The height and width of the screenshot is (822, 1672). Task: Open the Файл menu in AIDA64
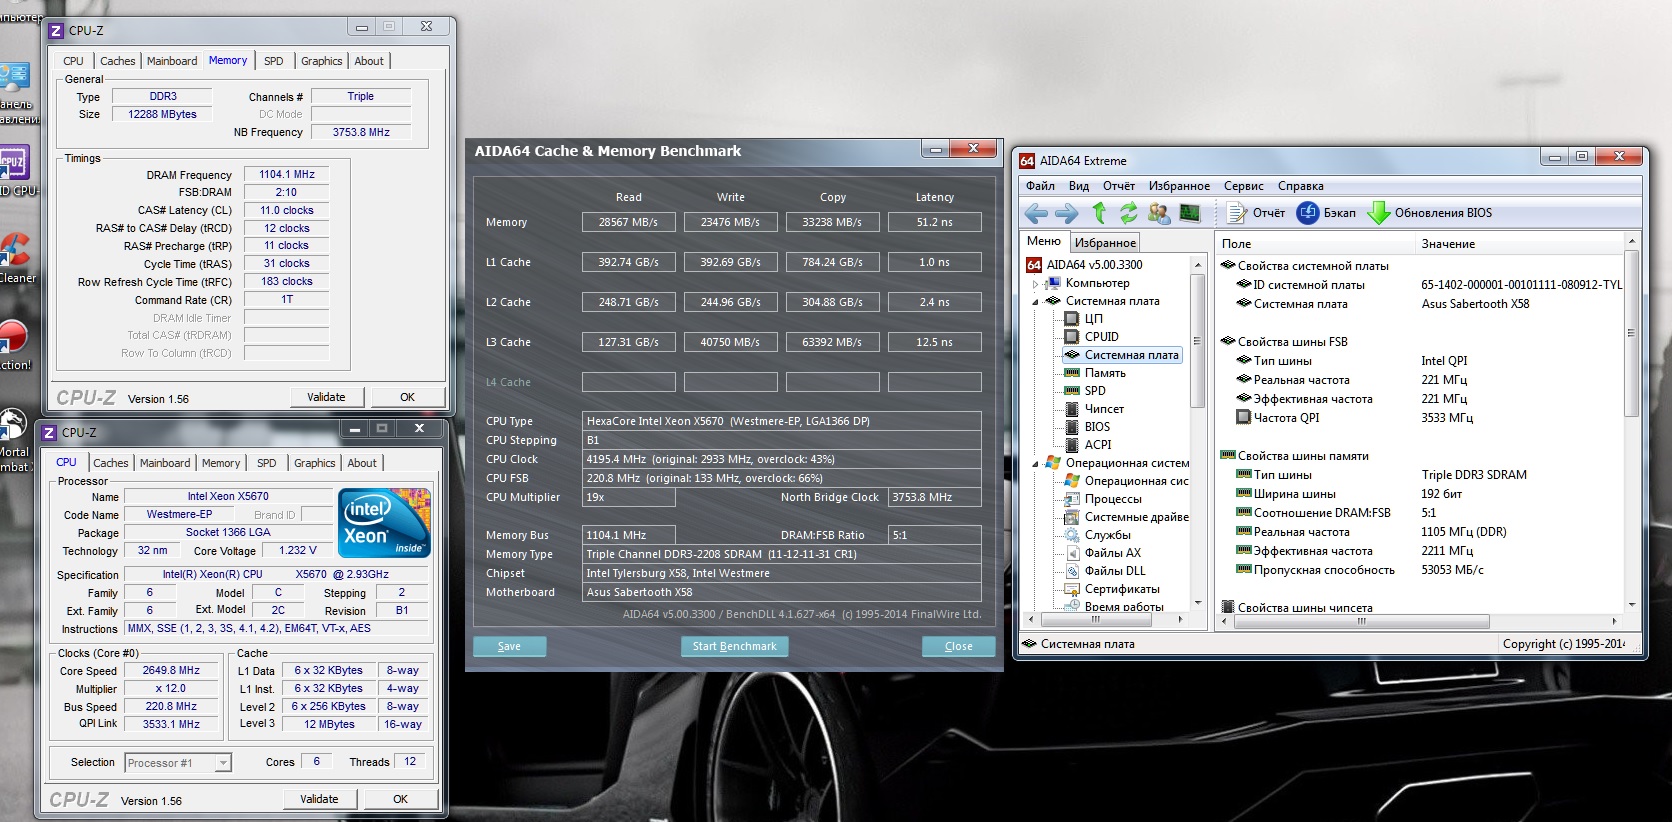click(1040, 186)
